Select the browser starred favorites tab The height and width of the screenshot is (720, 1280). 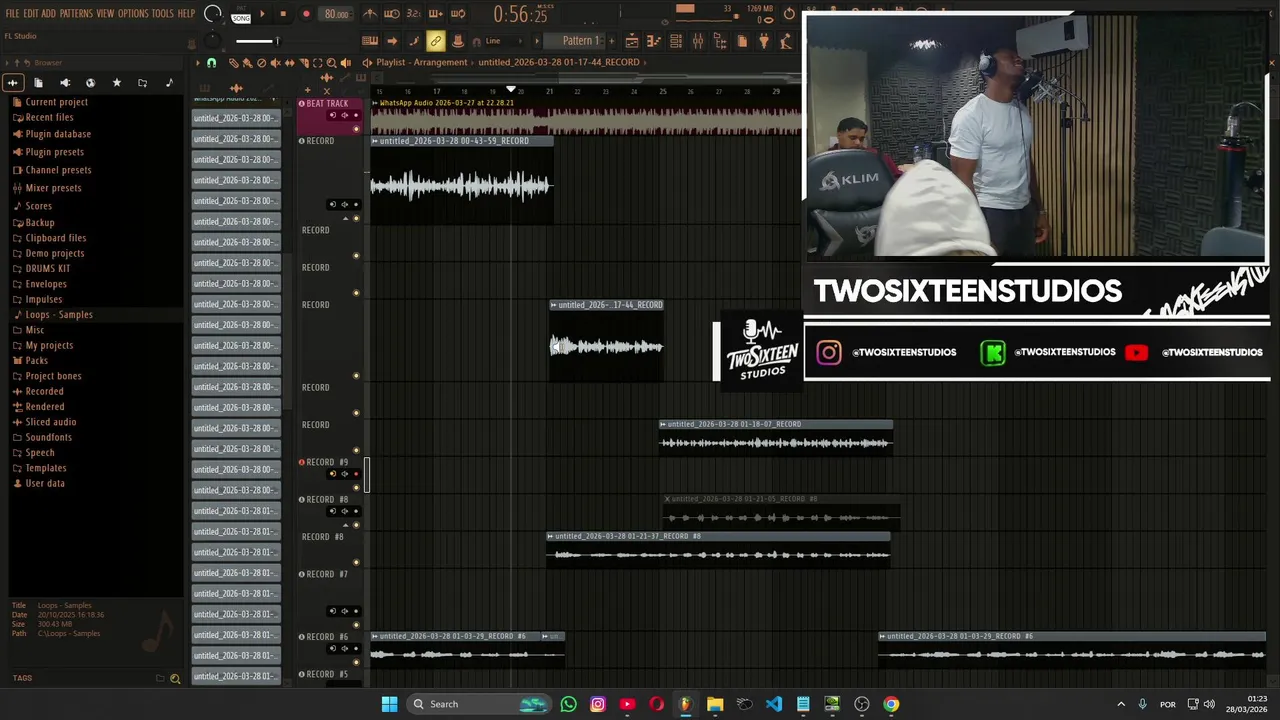pyautogui.click(x=116, y=83)
